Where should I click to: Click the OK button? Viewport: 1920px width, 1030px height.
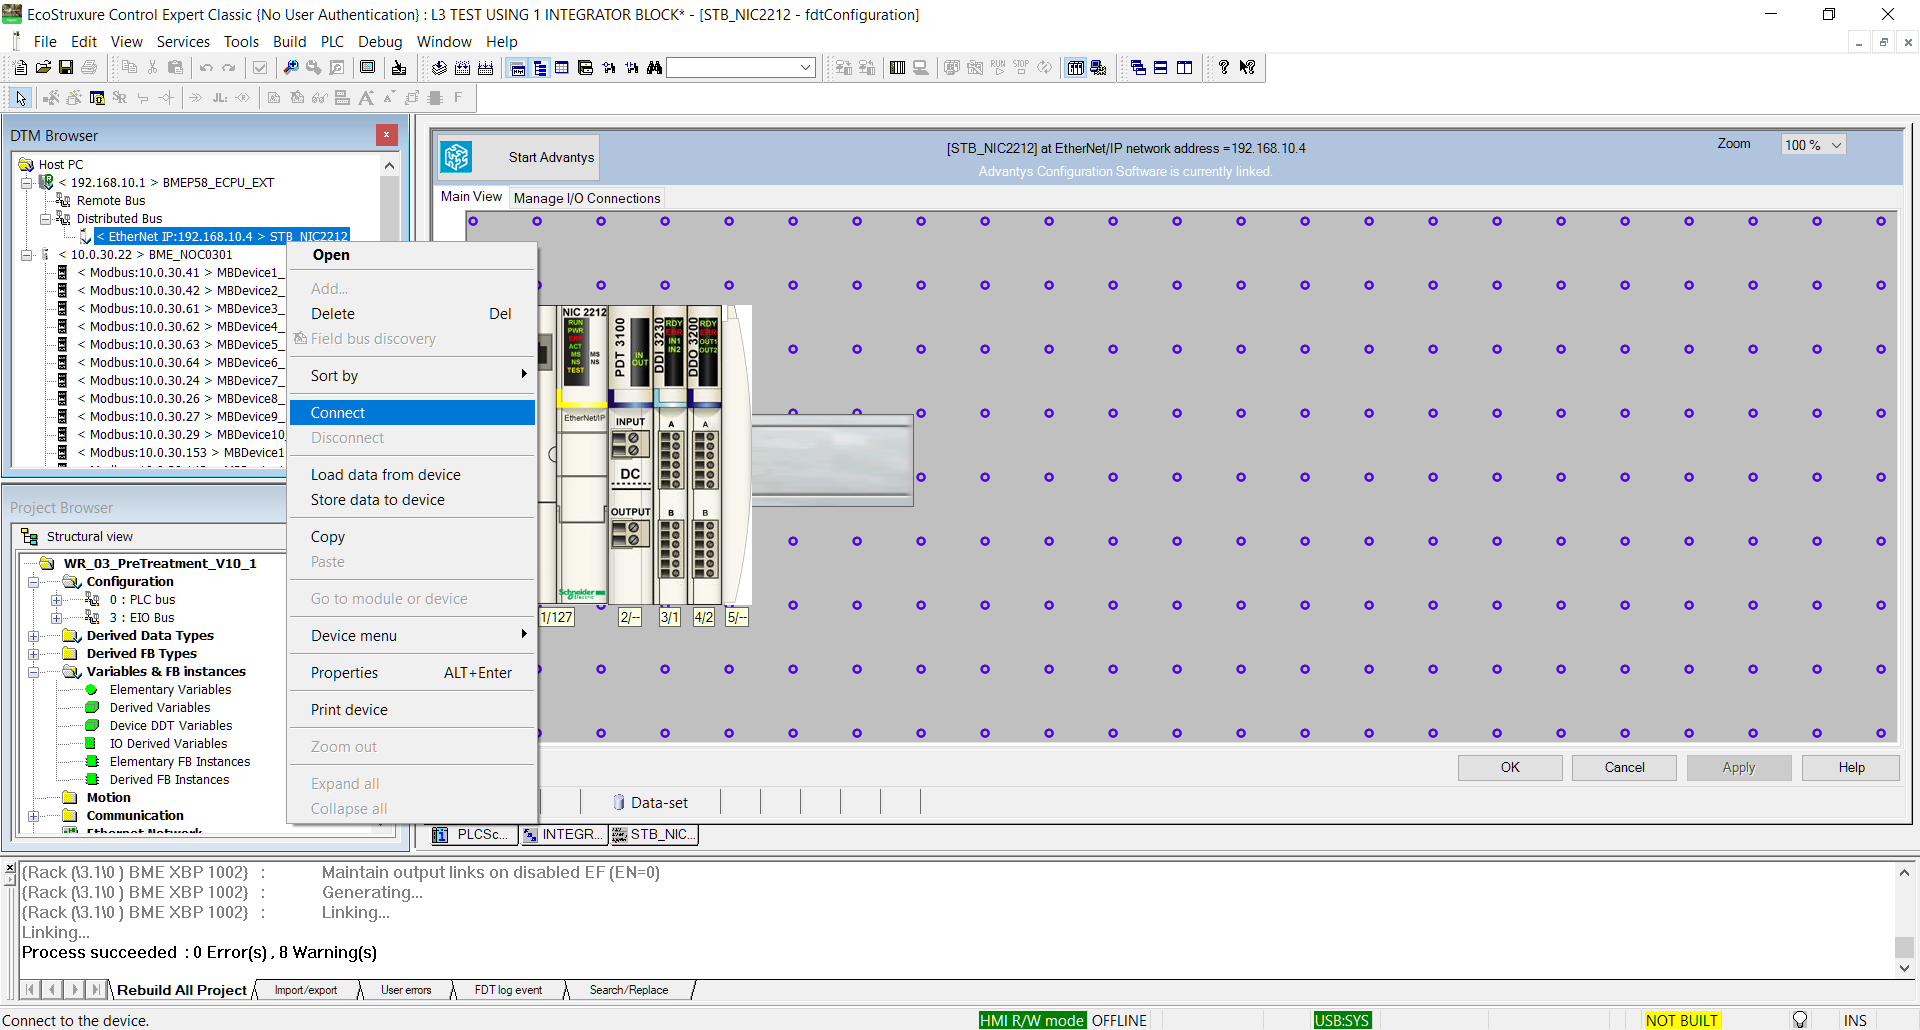(x=1510, y=768)
